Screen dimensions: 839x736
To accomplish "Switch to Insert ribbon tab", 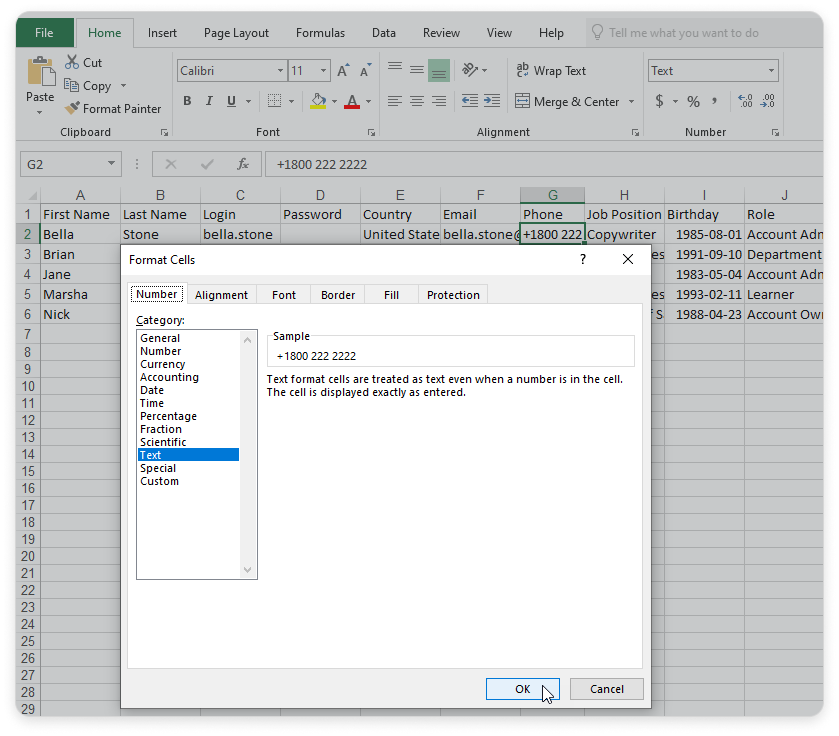I will tap(162, 33).
